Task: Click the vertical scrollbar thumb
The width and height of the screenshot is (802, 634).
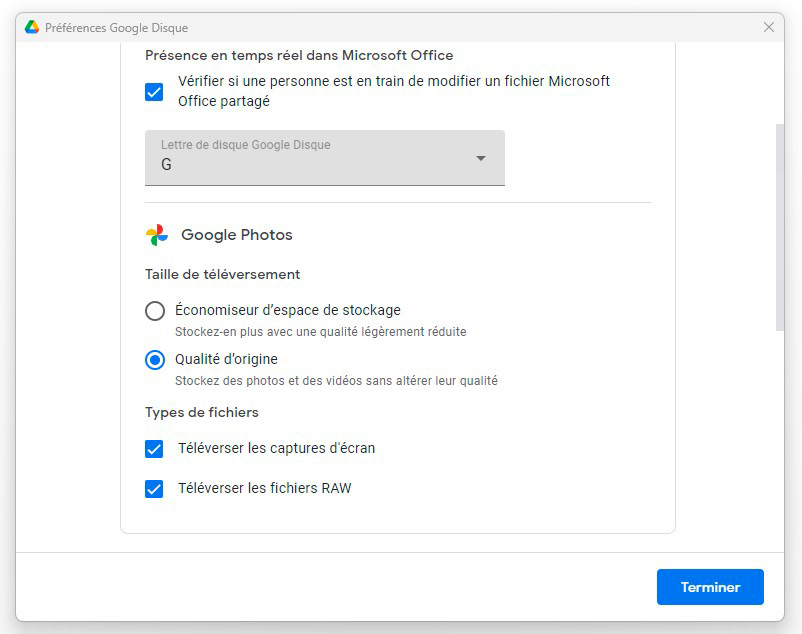Action: [x=779, y=225]
